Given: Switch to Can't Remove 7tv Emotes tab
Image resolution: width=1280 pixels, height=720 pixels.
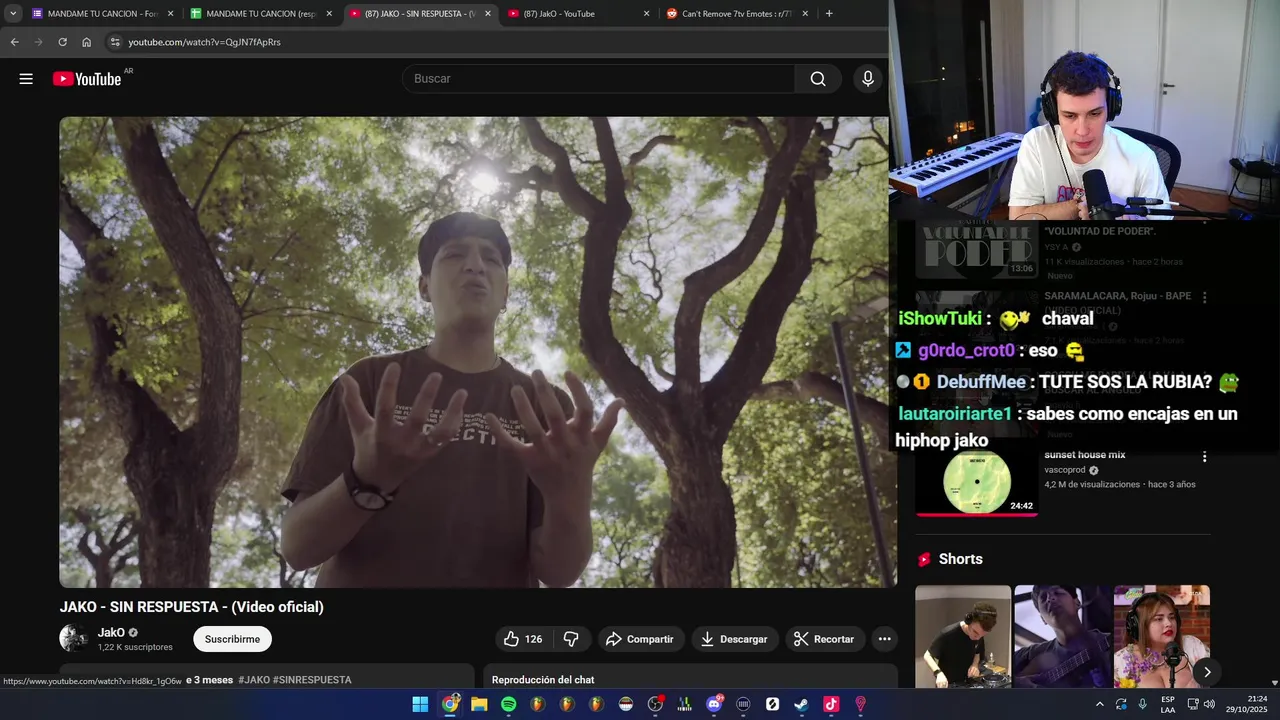Looking at the screenshot, I should [x=737, y=14].
